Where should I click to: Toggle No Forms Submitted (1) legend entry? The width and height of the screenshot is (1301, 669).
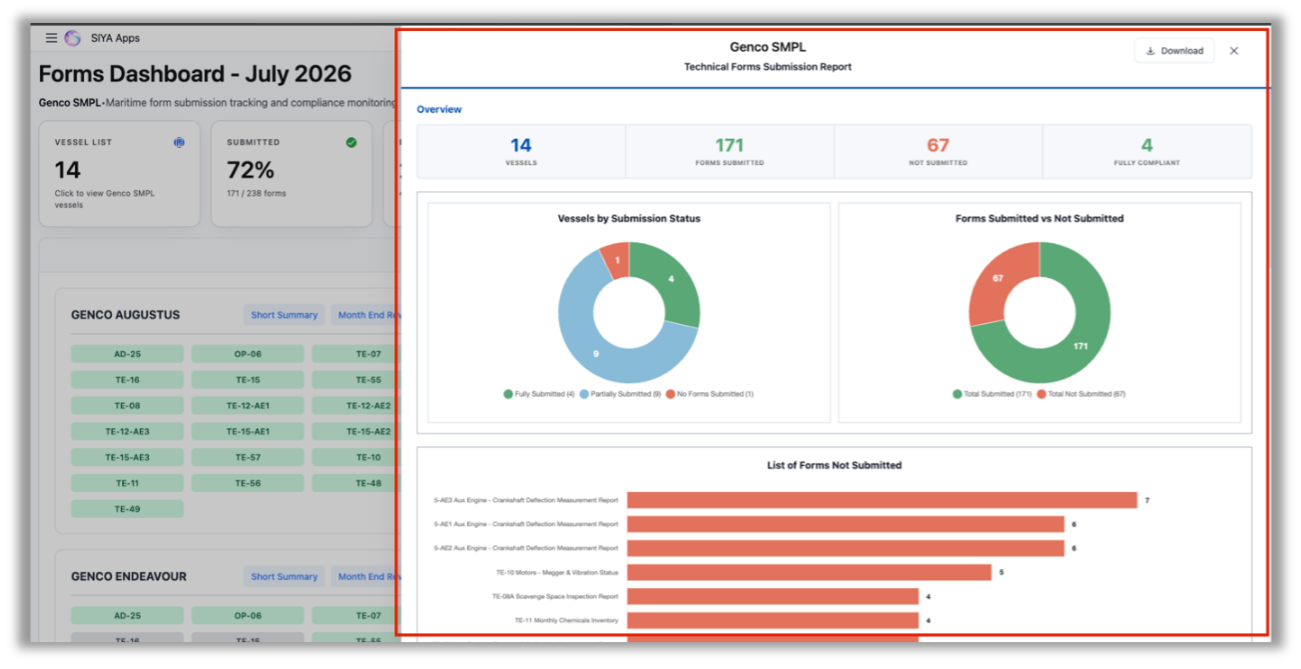point(709,394)
